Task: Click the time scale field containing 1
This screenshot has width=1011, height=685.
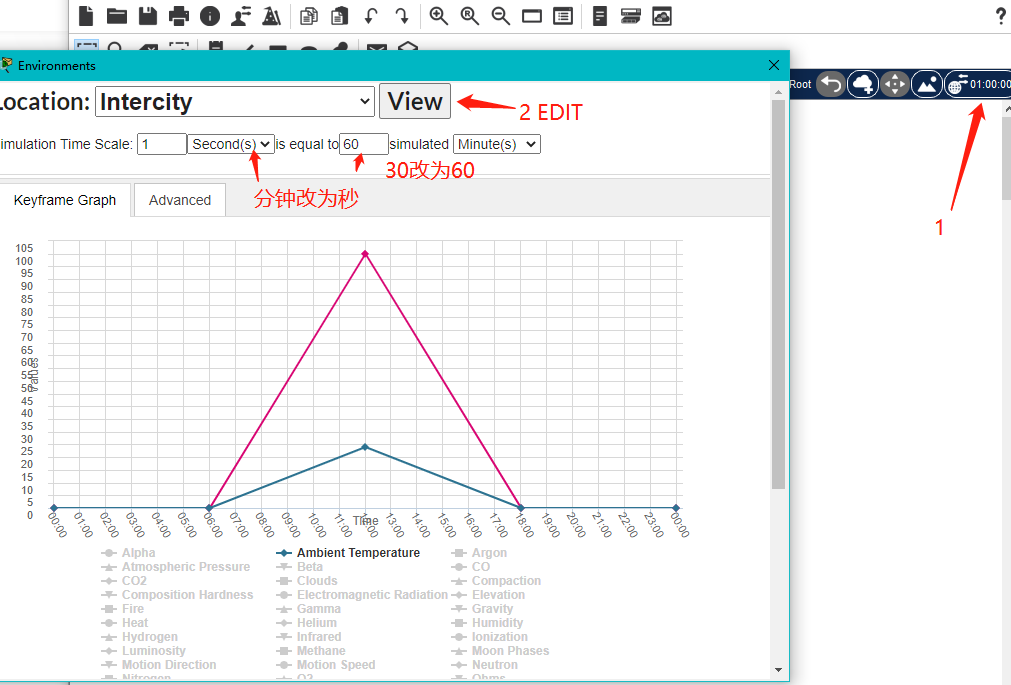Action: pos(162,144)
